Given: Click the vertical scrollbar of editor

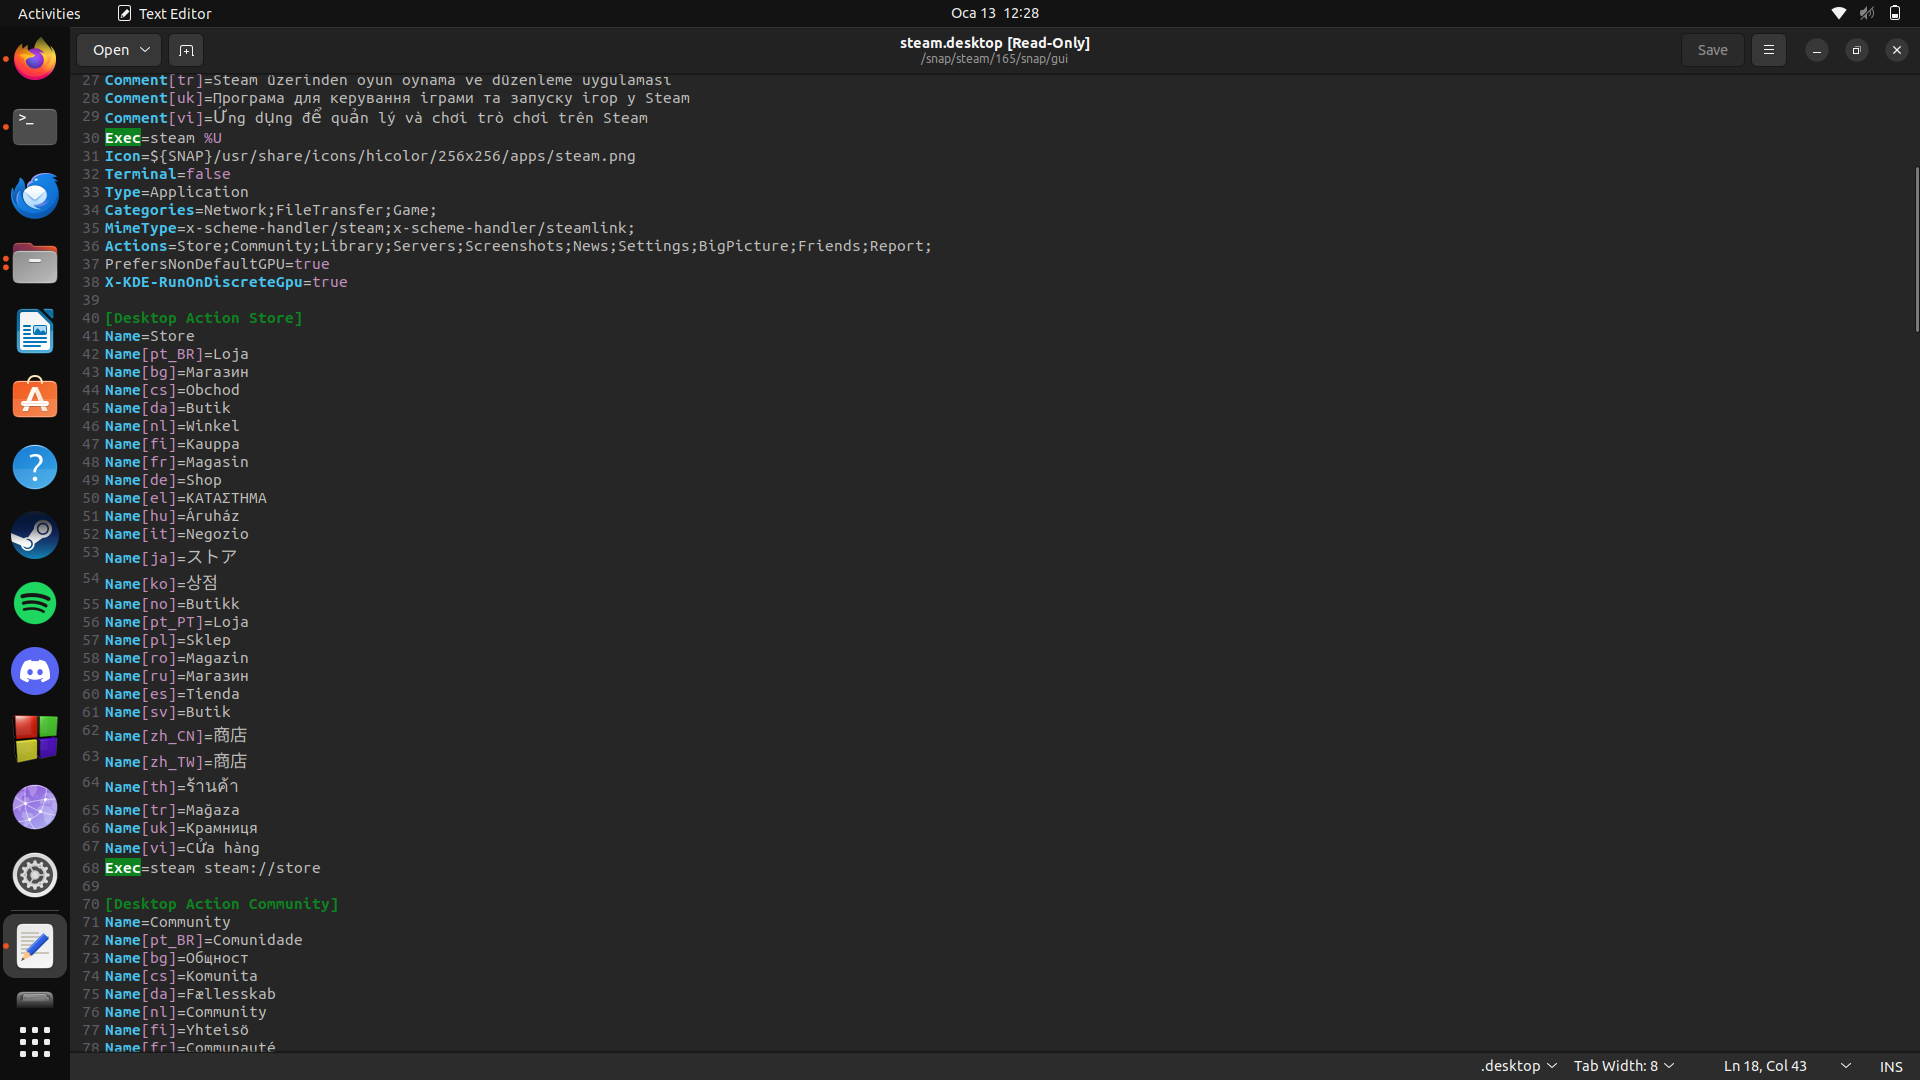Looking at the screenshot, I should pos(1916,250).
